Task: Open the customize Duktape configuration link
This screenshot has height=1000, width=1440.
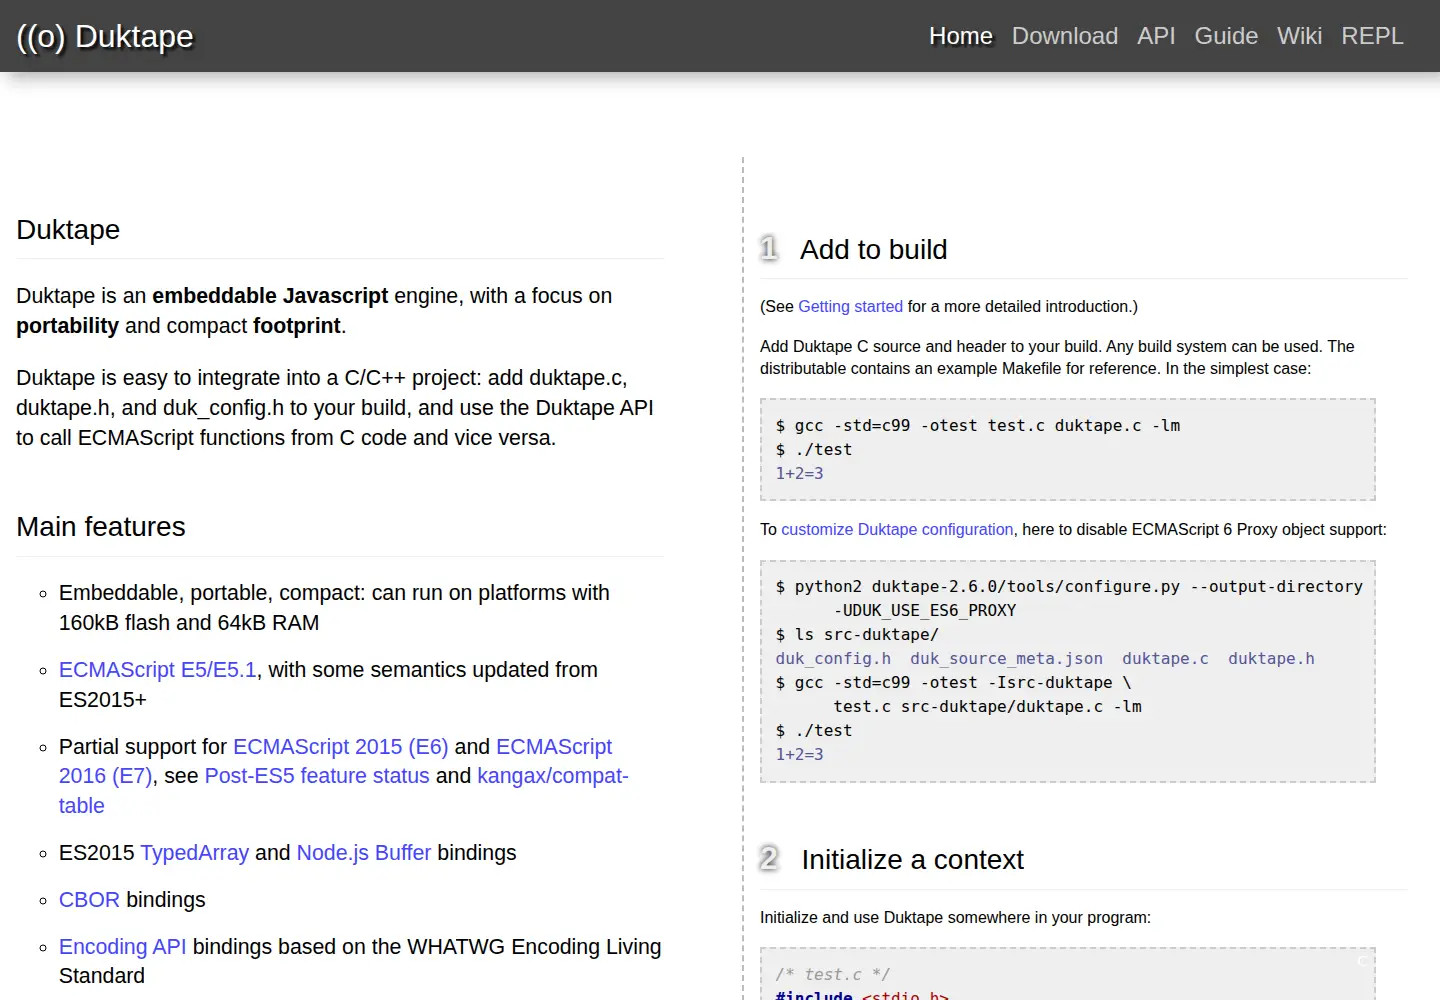Action: (897, 530)
